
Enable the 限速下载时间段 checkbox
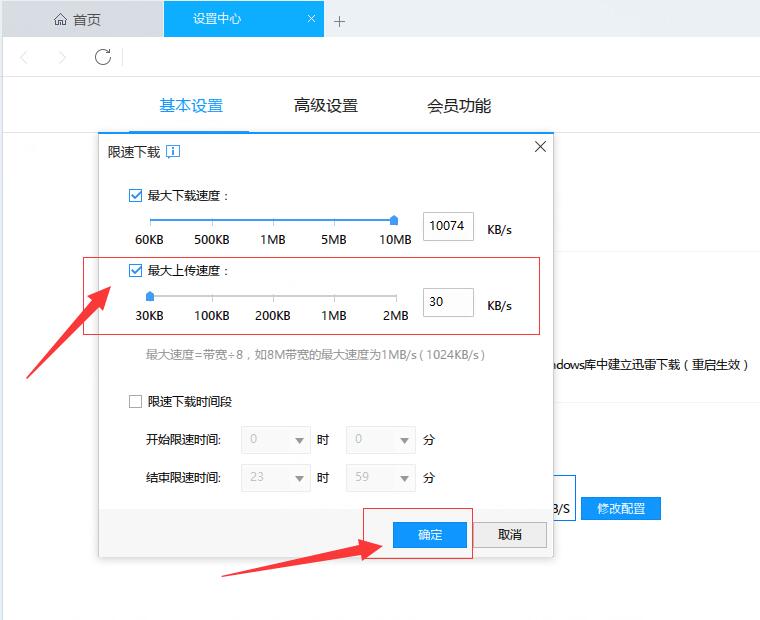135,401
